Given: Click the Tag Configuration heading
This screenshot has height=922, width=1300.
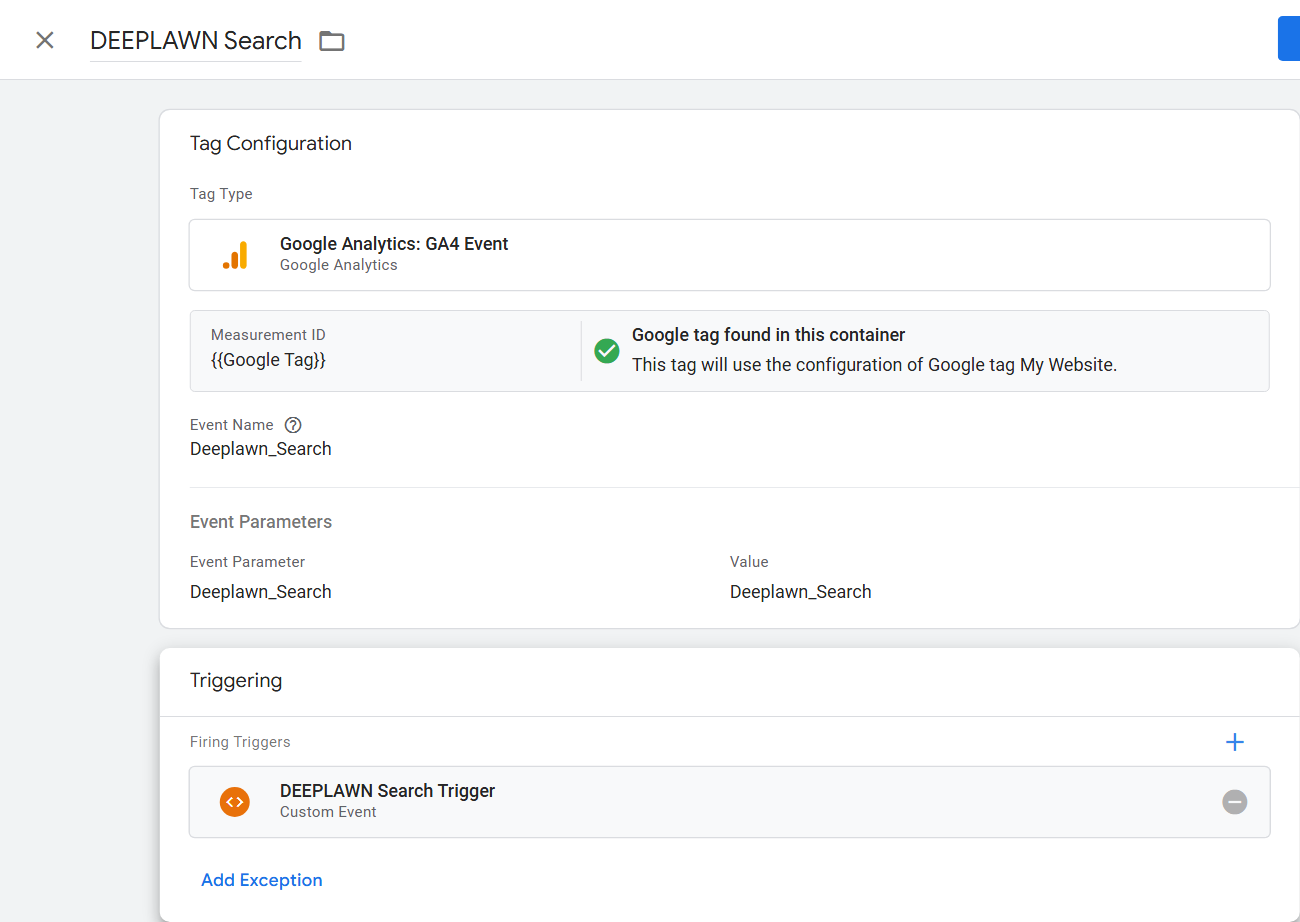Looking at the screenshot, I should 271,143.
